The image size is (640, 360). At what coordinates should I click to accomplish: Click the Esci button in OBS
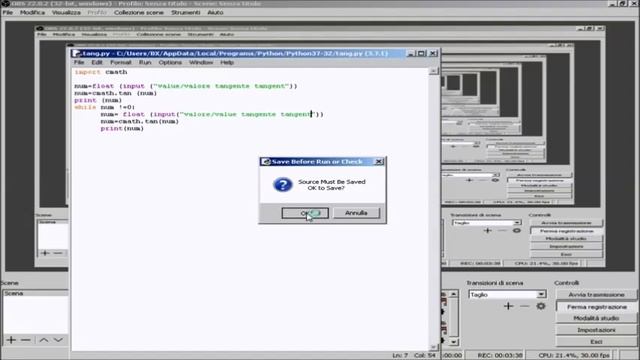pyautogui.click(x=596, y=342)
